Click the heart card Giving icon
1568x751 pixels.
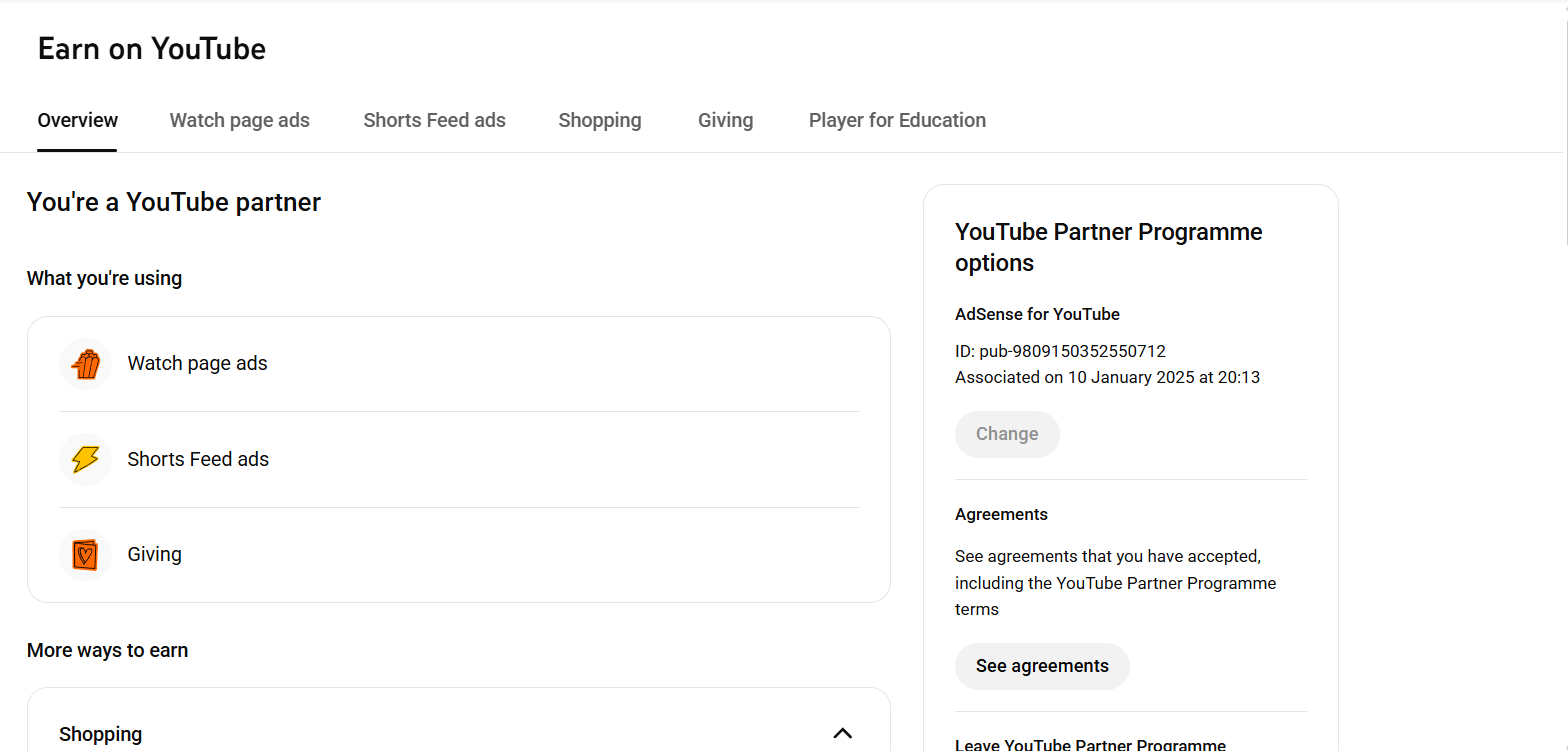click(x=86, y=555)
